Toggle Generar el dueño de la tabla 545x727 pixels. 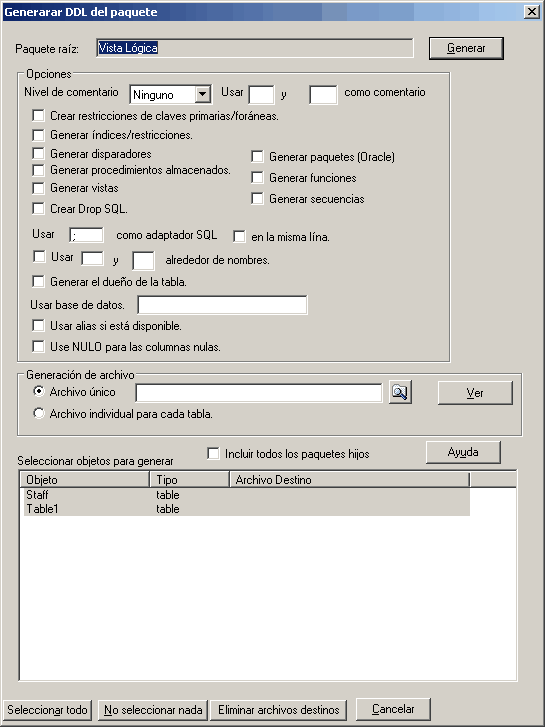coord(38,281)
